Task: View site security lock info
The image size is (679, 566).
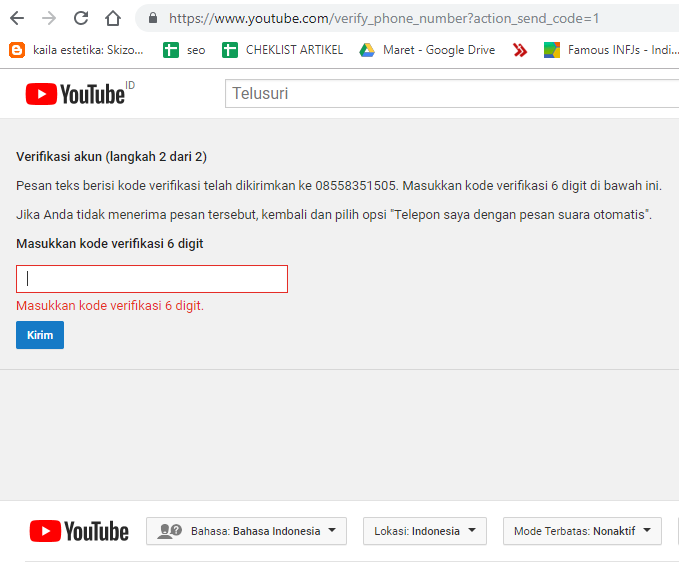Action: point(152,18)
